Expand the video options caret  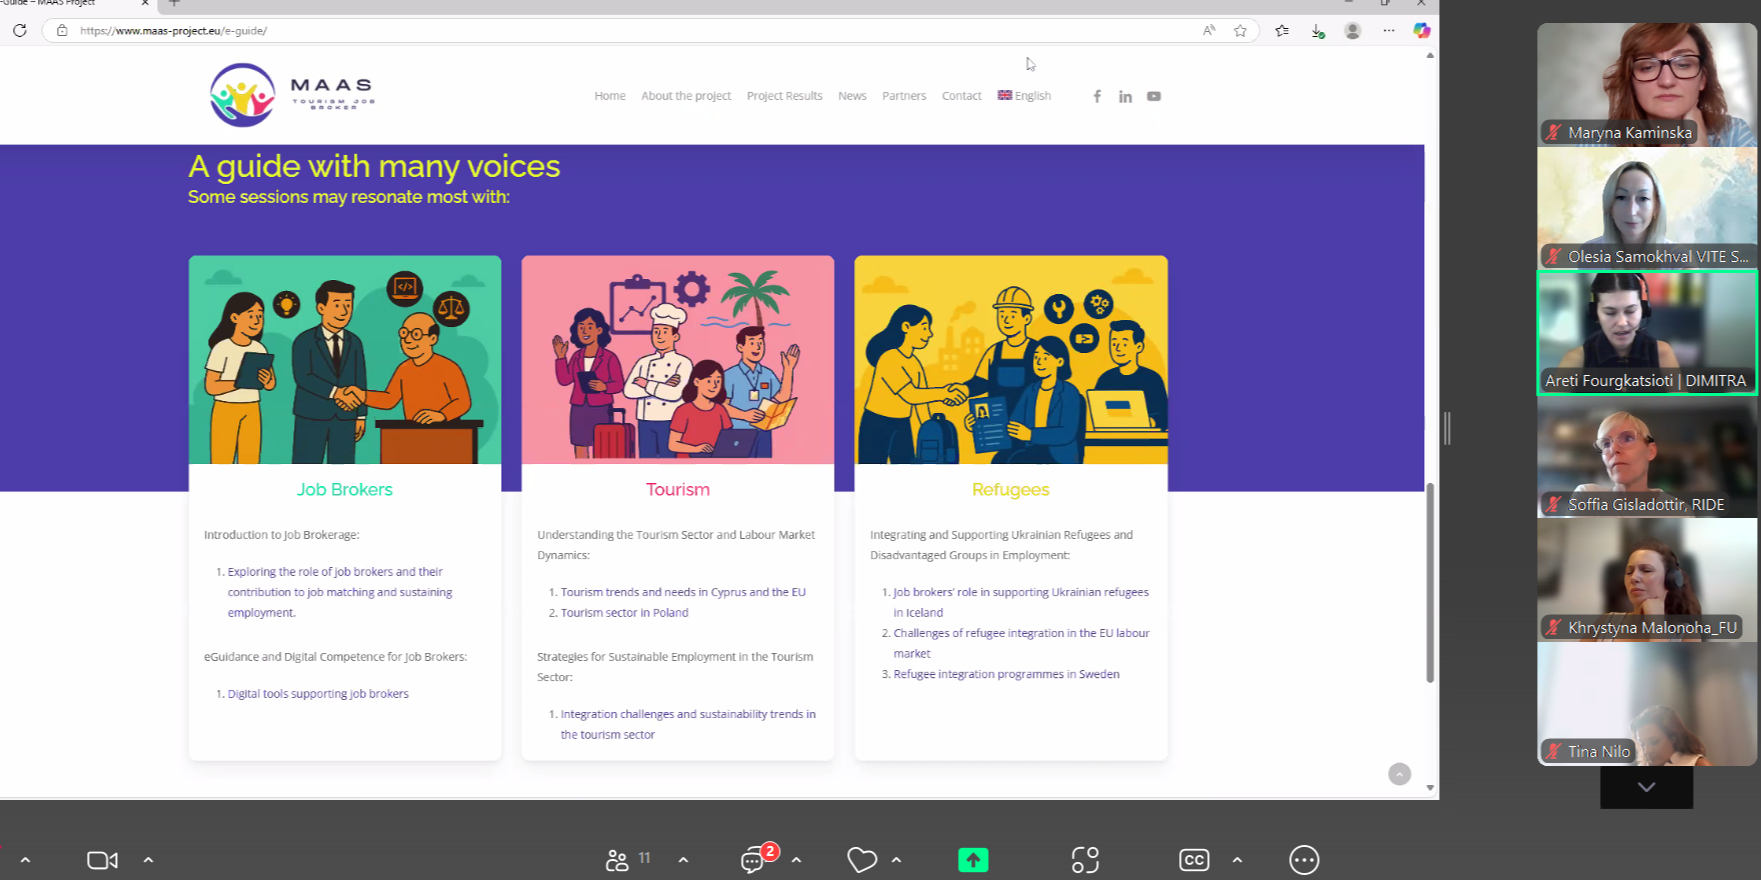pos(148,860)
